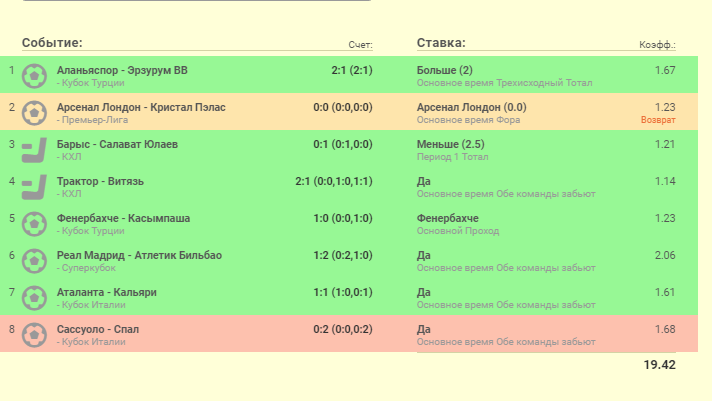Click the Возврат status label
The width and height of the screenshot is (712, 401).
(658, 120)
